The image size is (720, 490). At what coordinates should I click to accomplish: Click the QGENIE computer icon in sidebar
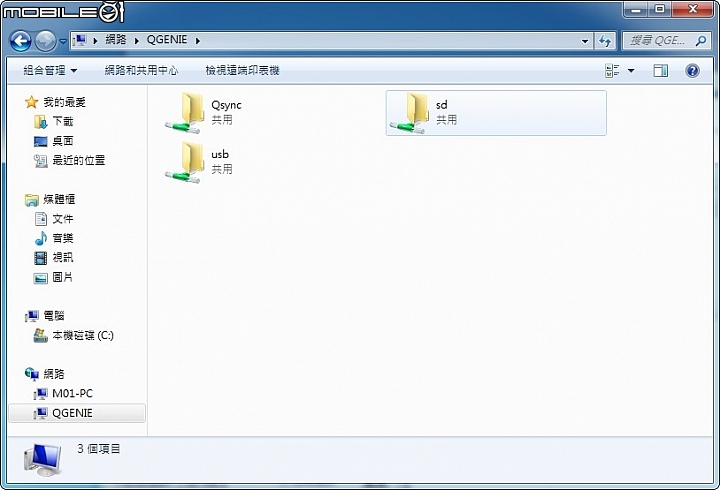(40, 413)
